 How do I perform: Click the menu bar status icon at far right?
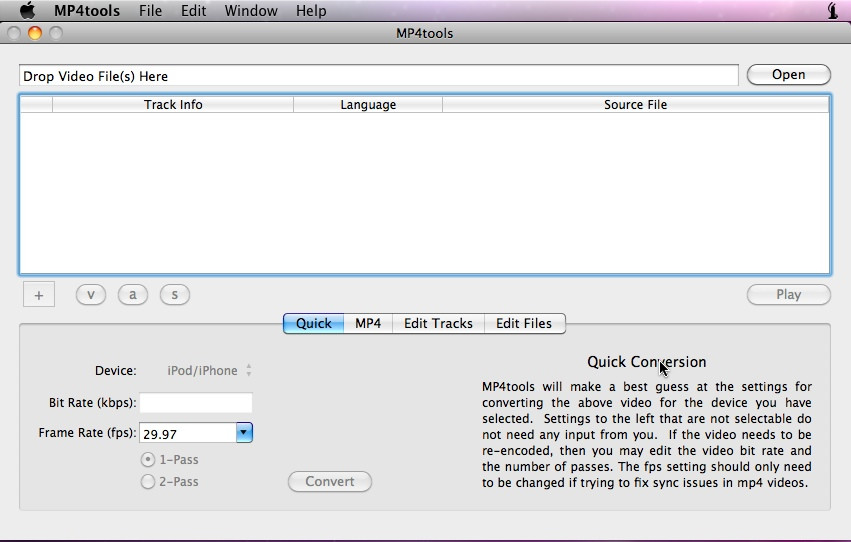(x=833, y=10)
